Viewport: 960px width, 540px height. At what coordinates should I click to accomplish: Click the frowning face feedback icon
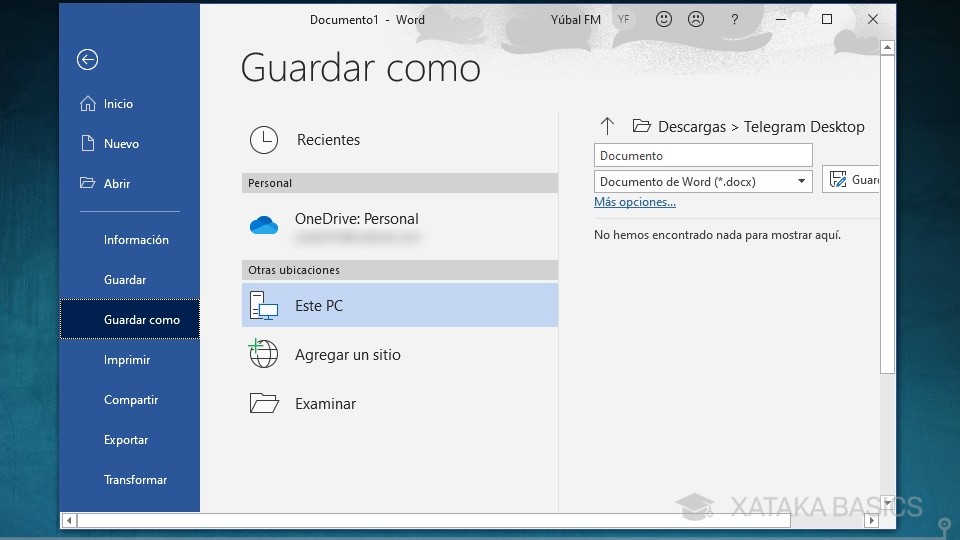[x=696, y=19]
